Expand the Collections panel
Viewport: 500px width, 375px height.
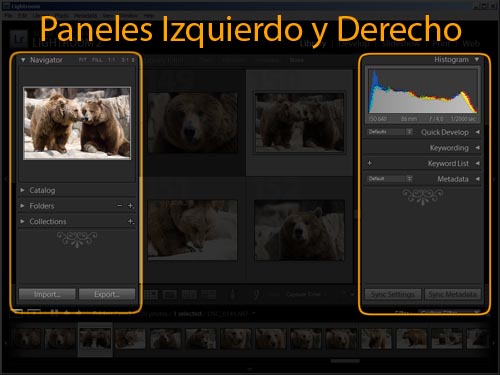(22, 221)
